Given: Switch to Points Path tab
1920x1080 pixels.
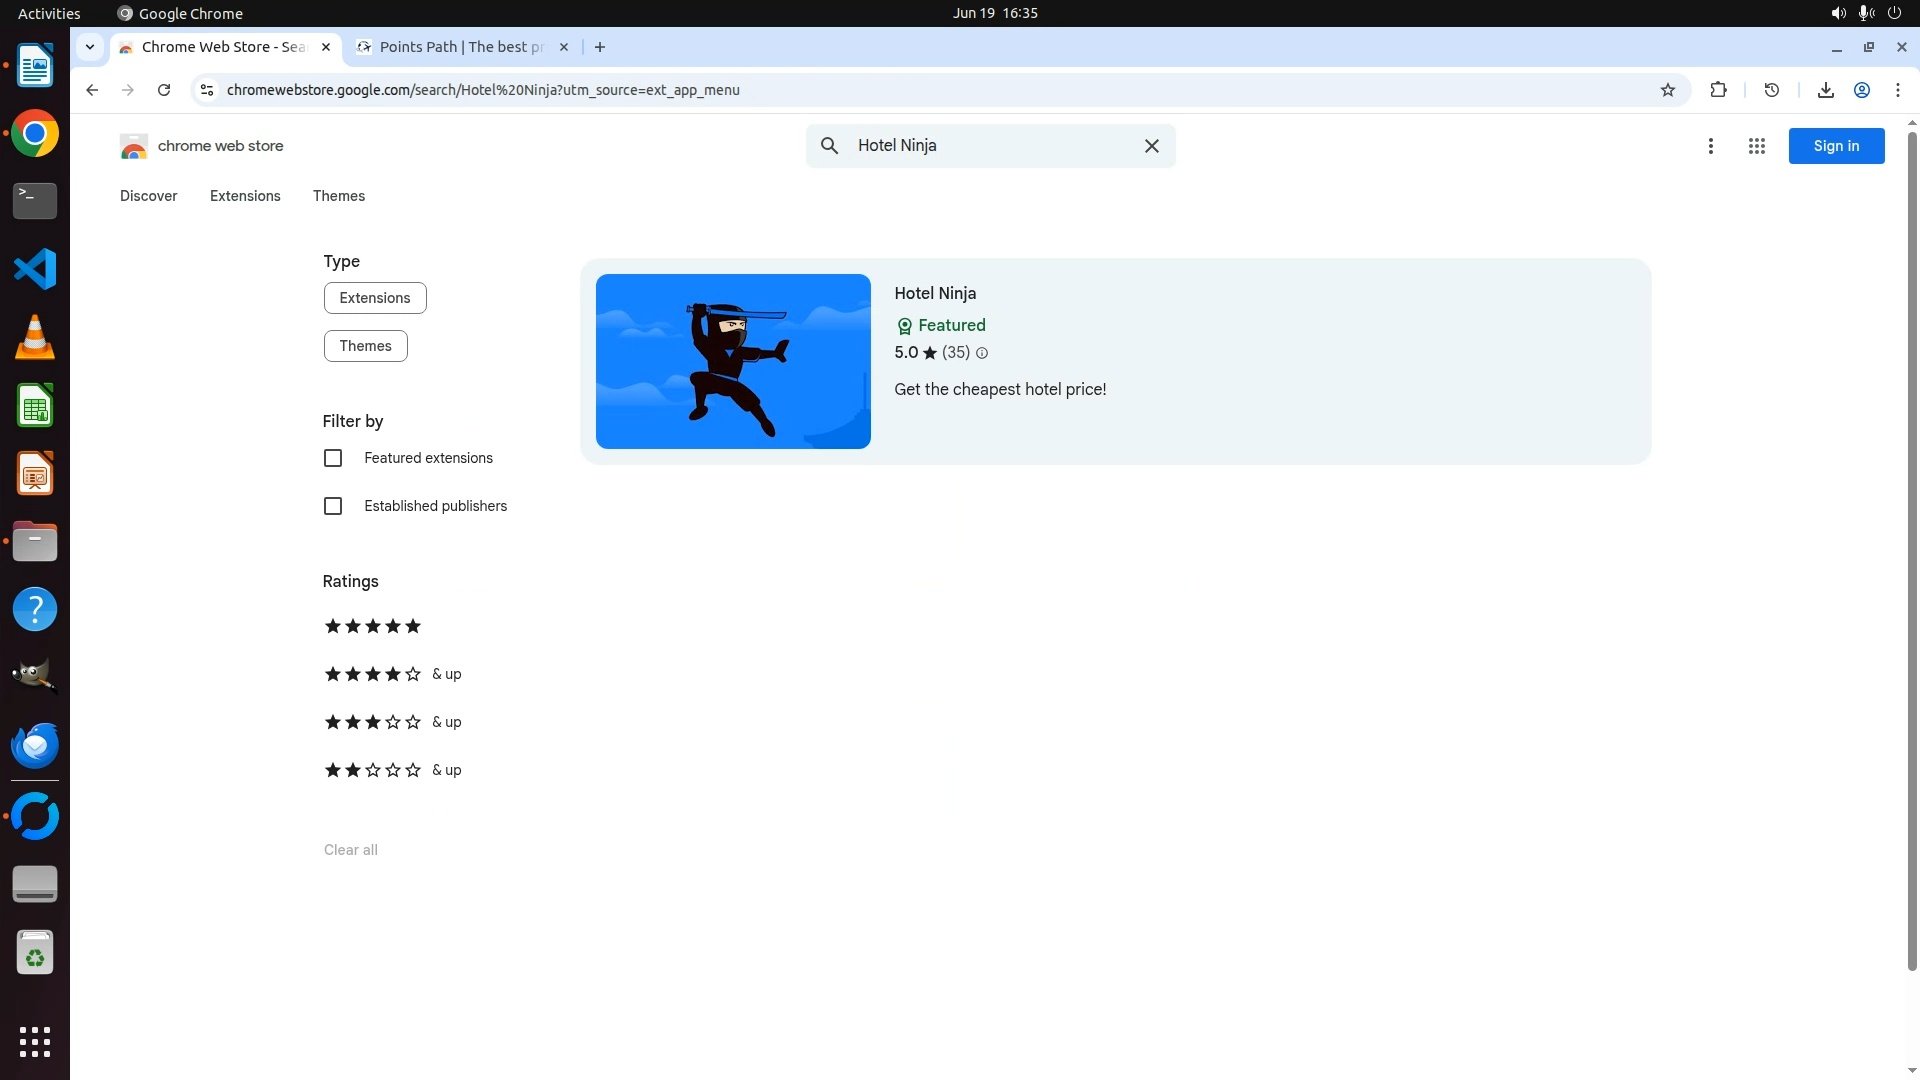Looking at the screenshot, I should (x=460, y=47).
